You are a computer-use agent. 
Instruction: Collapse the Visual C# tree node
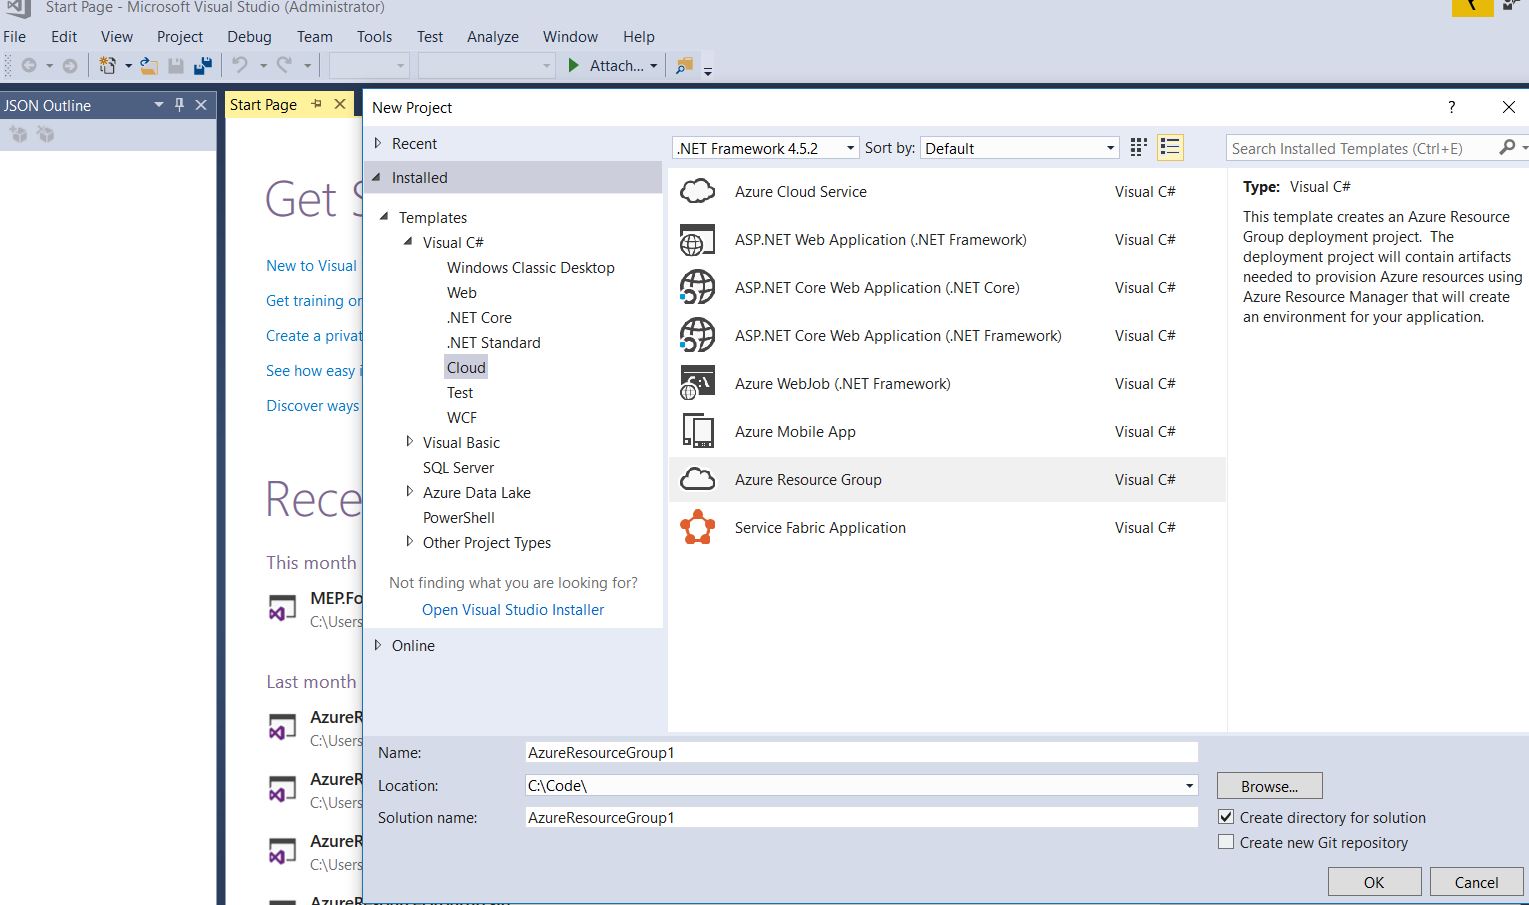408,242
